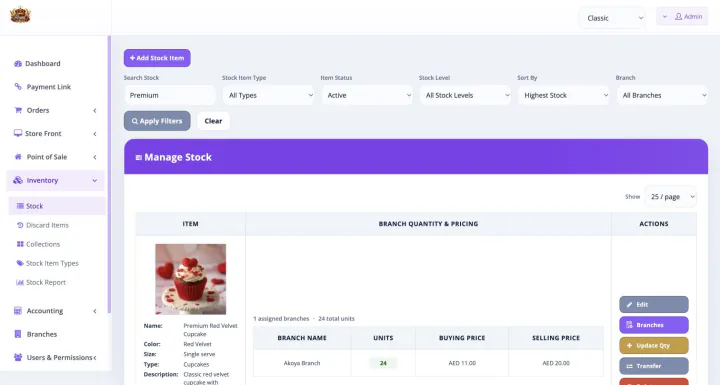Click in the Search Stock field
Image resolution: width=720 pixels, height=385 pixels.
[x=170, y=95]
